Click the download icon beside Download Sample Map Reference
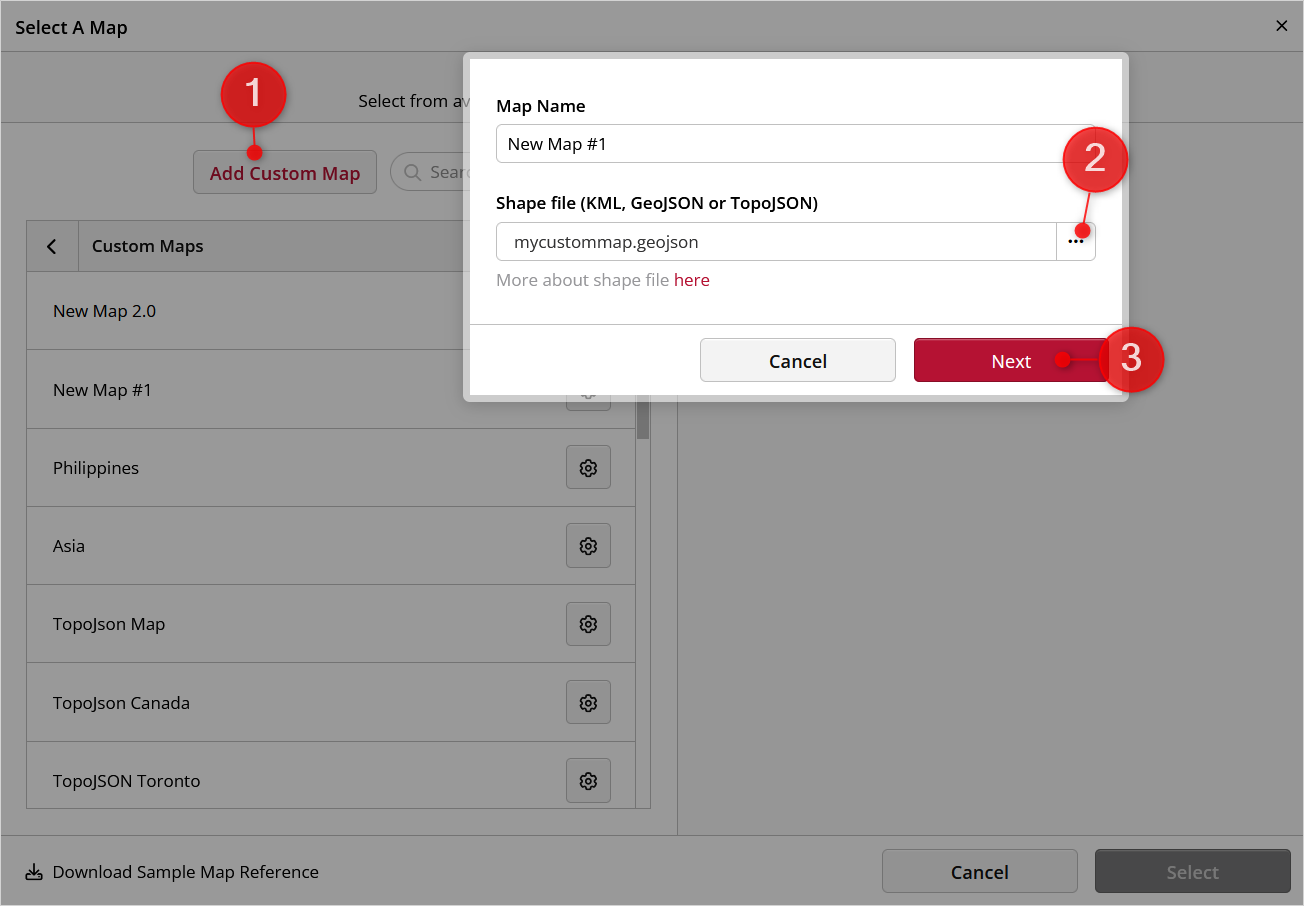Screen dimensions: 1304x906 pos(33,871)
